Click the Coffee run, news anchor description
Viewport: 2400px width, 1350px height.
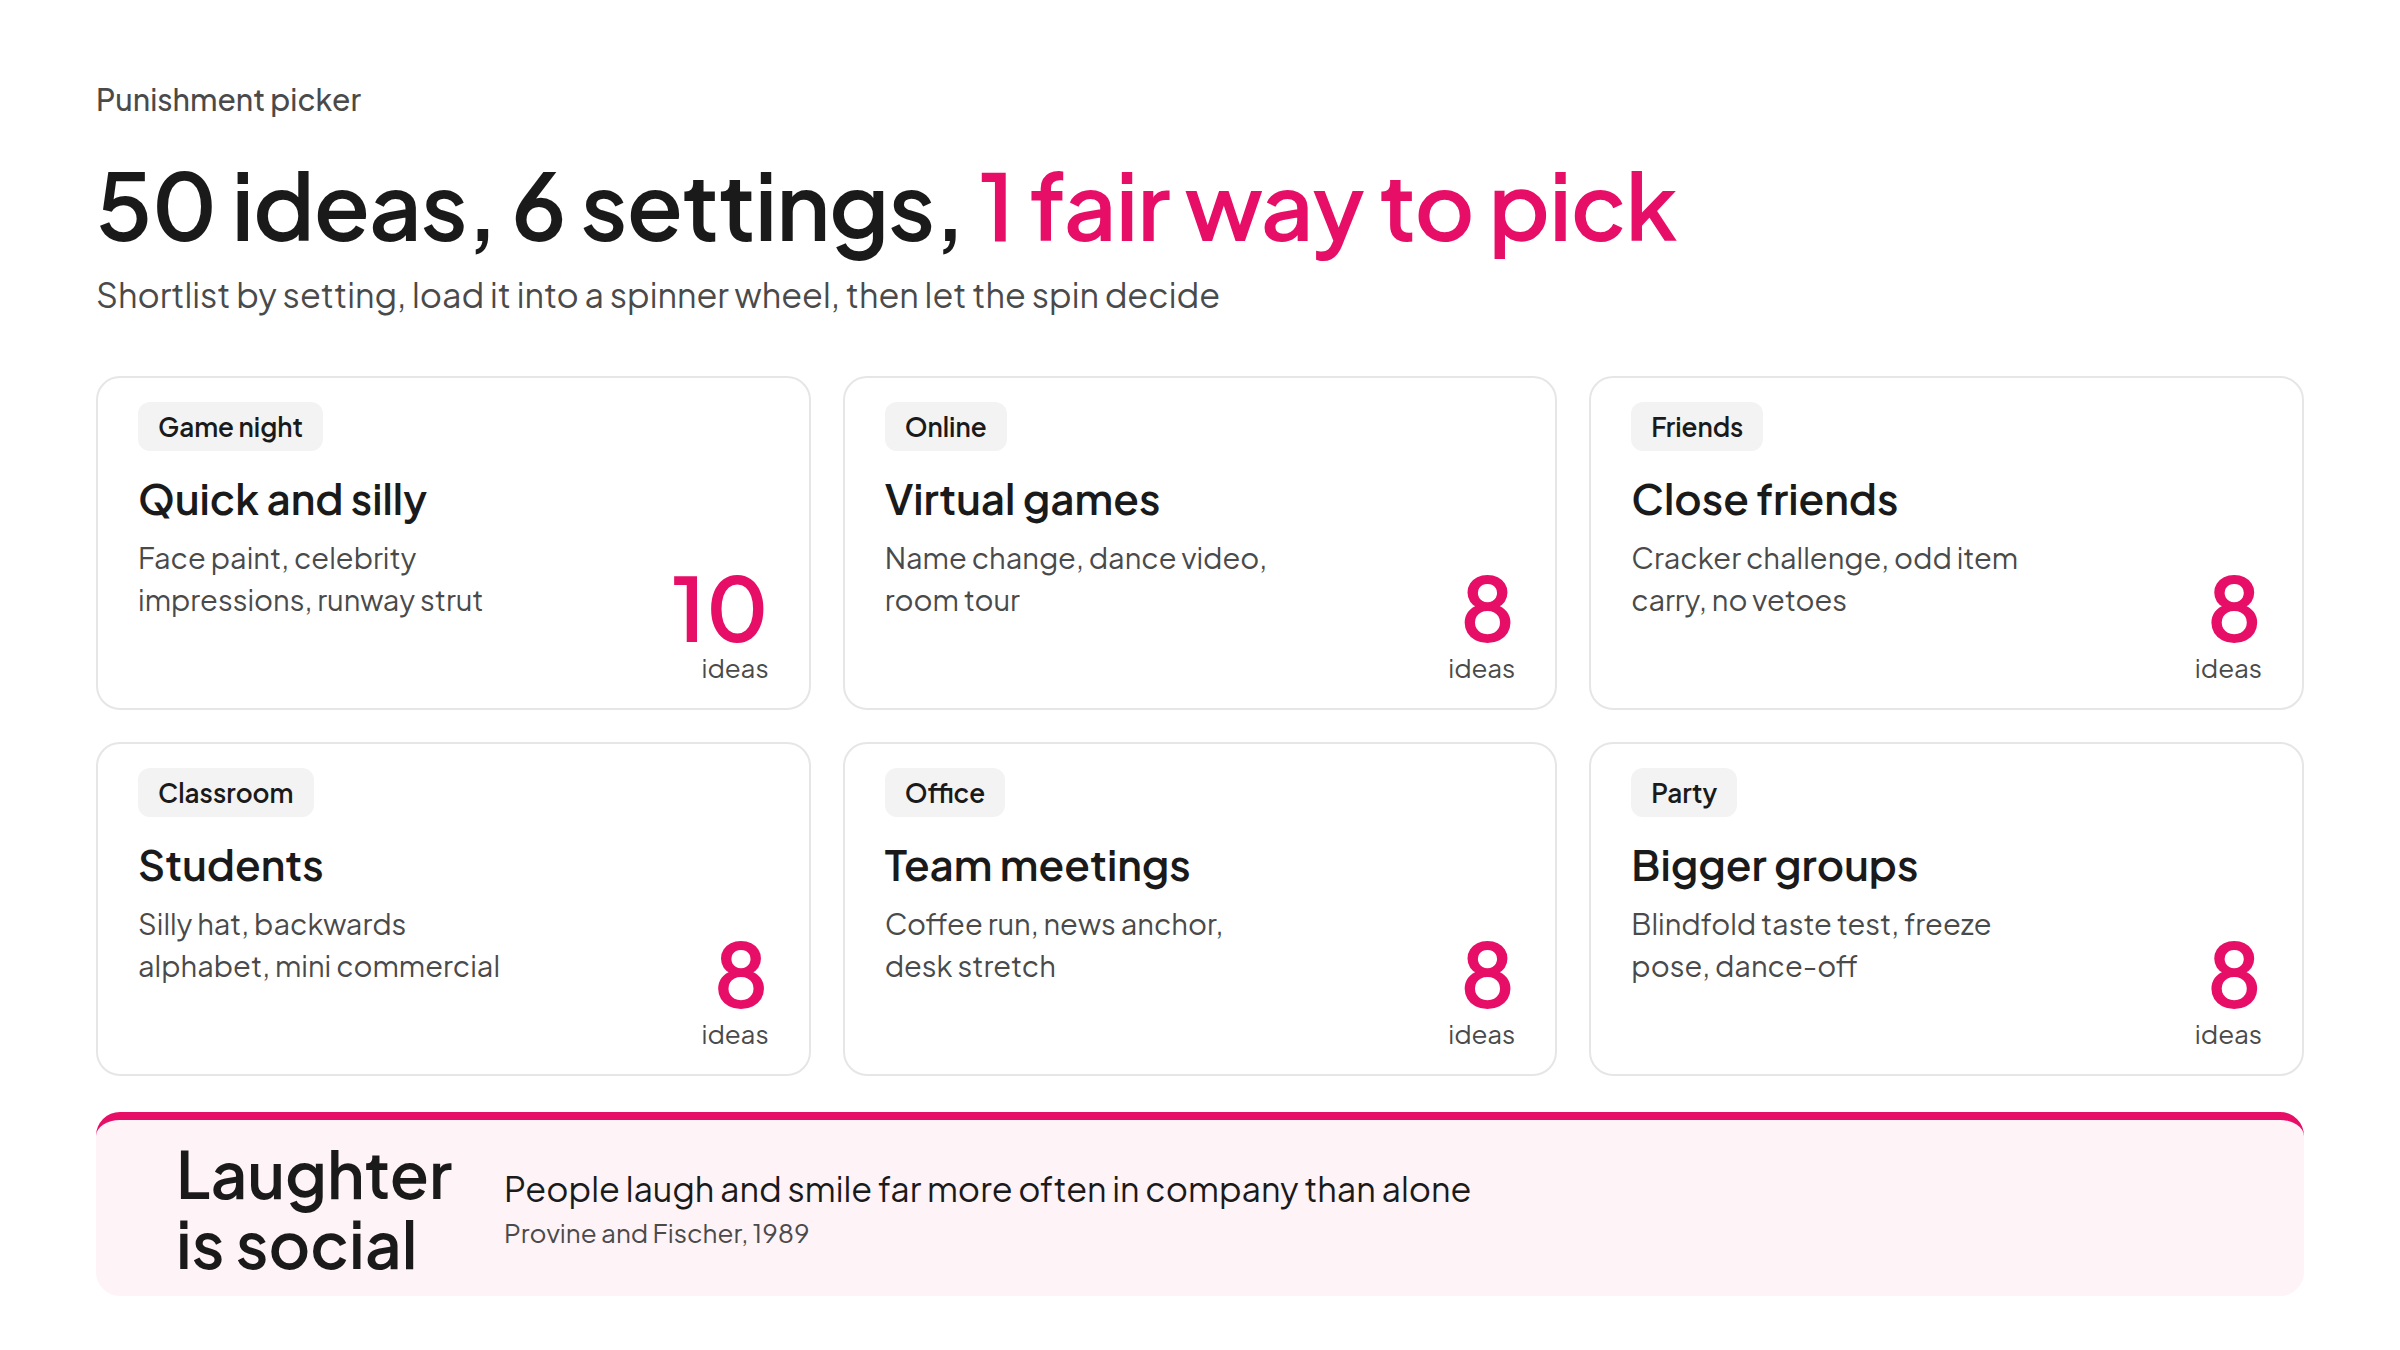[x=1054, y=945]
